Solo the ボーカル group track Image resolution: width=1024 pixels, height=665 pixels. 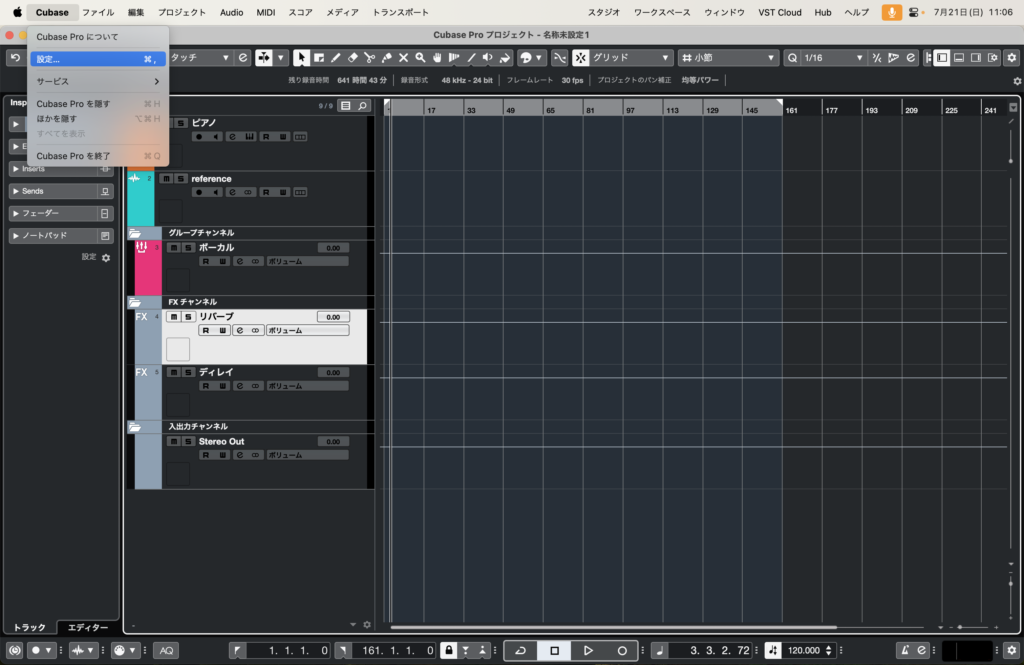[188, 247]
